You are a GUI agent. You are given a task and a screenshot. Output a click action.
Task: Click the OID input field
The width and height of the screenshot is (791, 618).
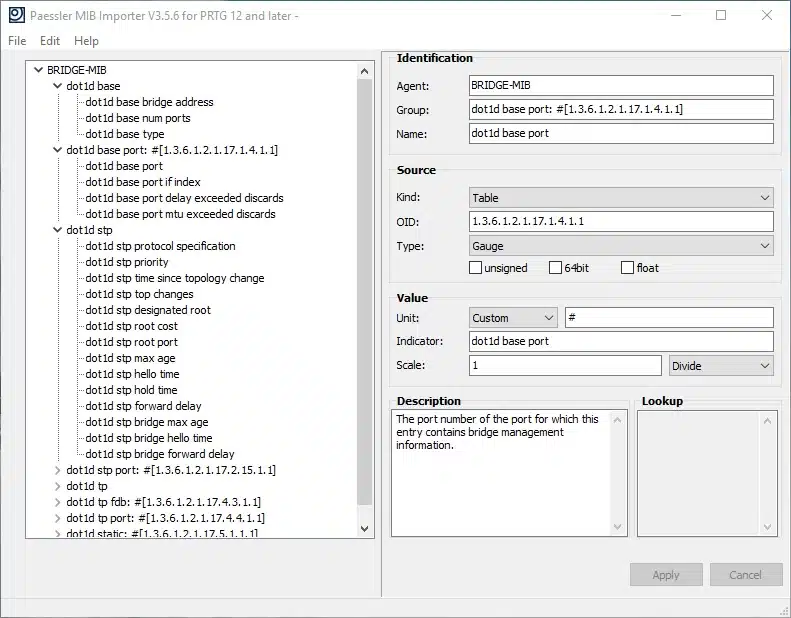tap(621, 221)
